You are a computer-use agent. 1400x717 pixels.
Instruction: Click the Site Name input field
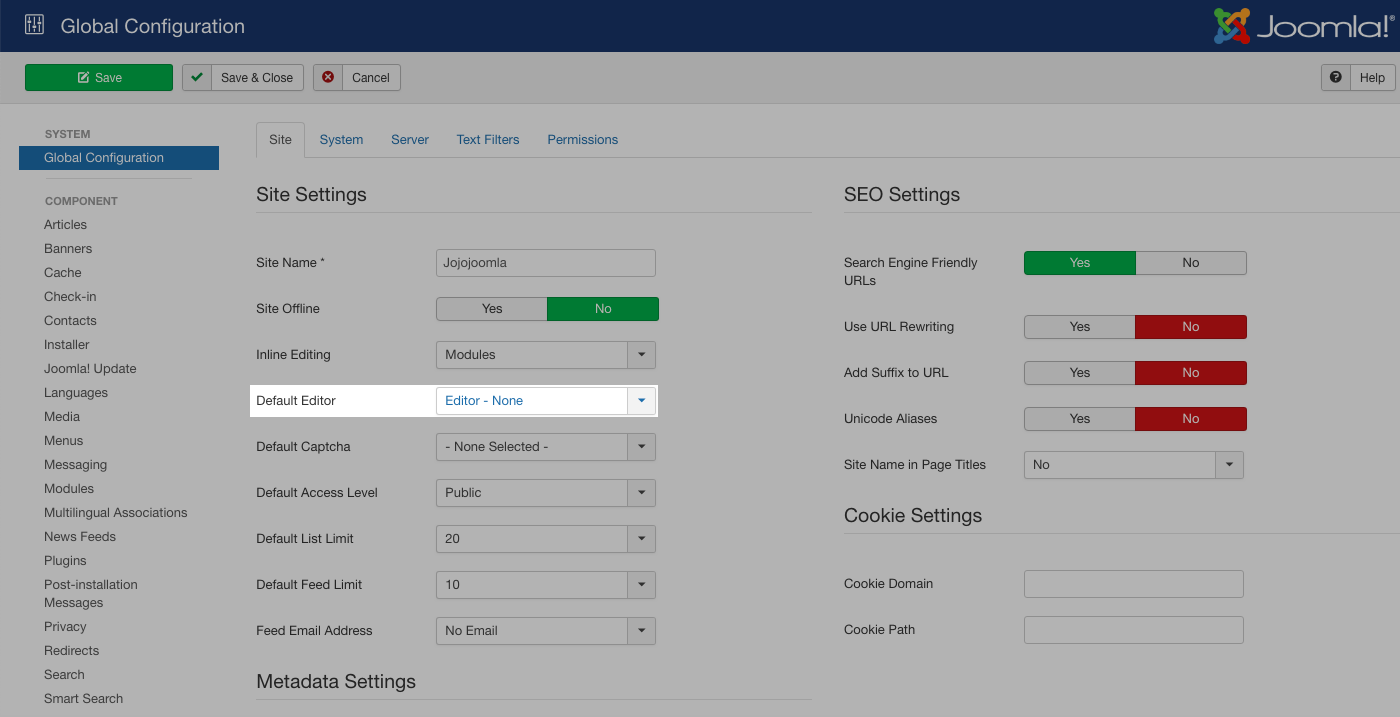coord(546,263)
